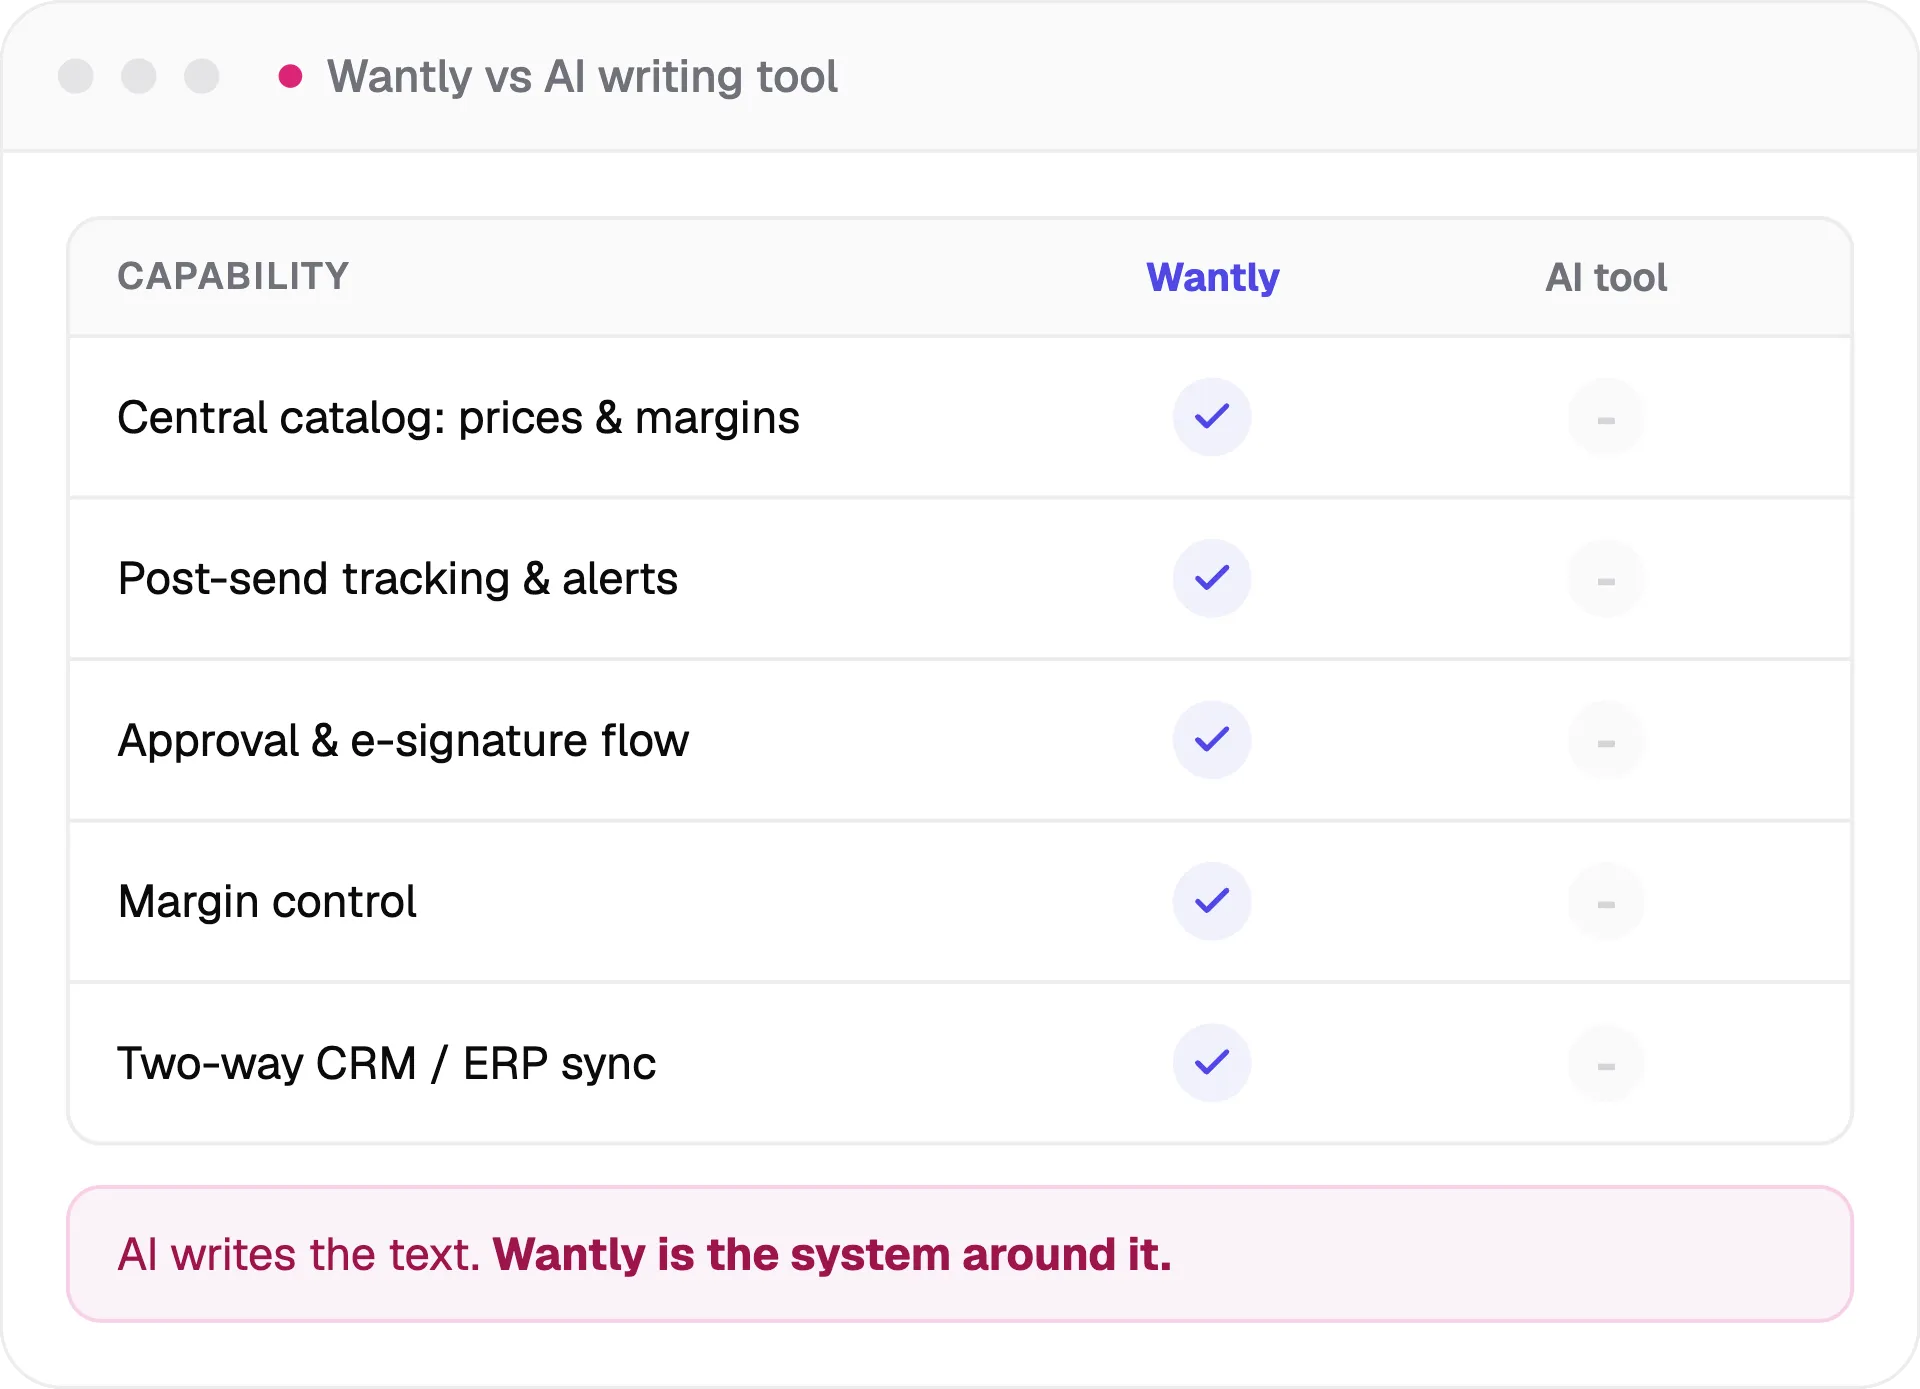Screen dimensions: 1920x1389
Task: Click 'Wantly is the system around it.' text
Action: click(832, 1254)
